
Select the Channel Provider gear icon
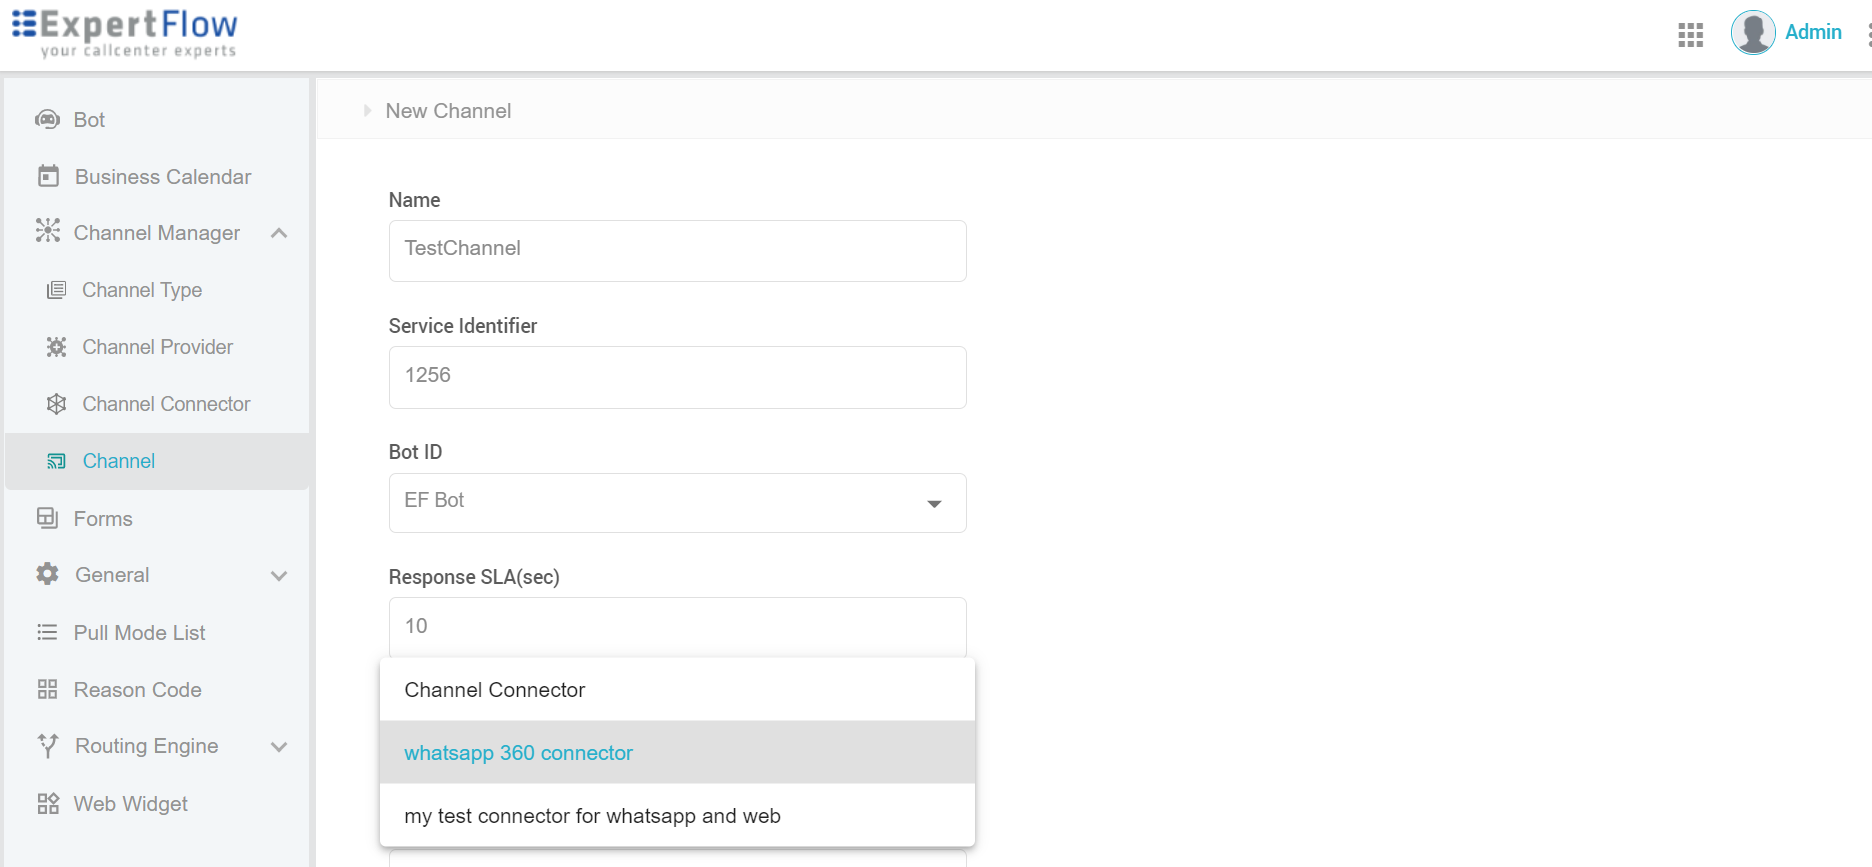(55, 346)
